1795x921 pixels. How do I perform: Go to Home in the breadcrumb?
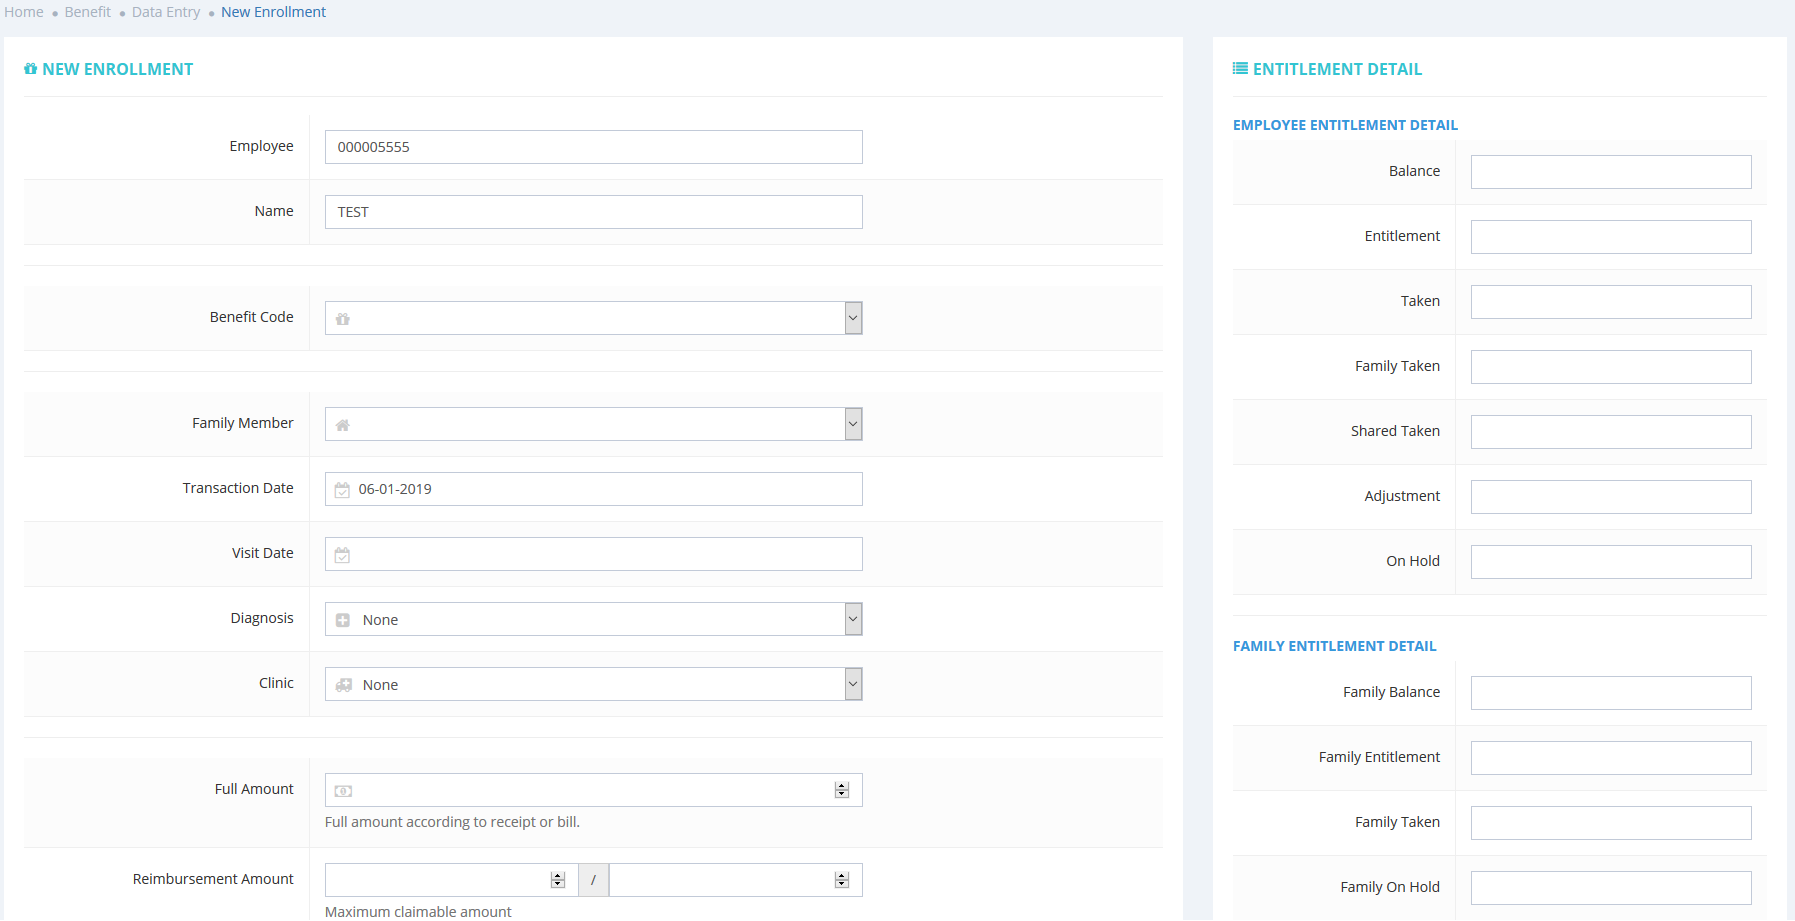point(24,12)
